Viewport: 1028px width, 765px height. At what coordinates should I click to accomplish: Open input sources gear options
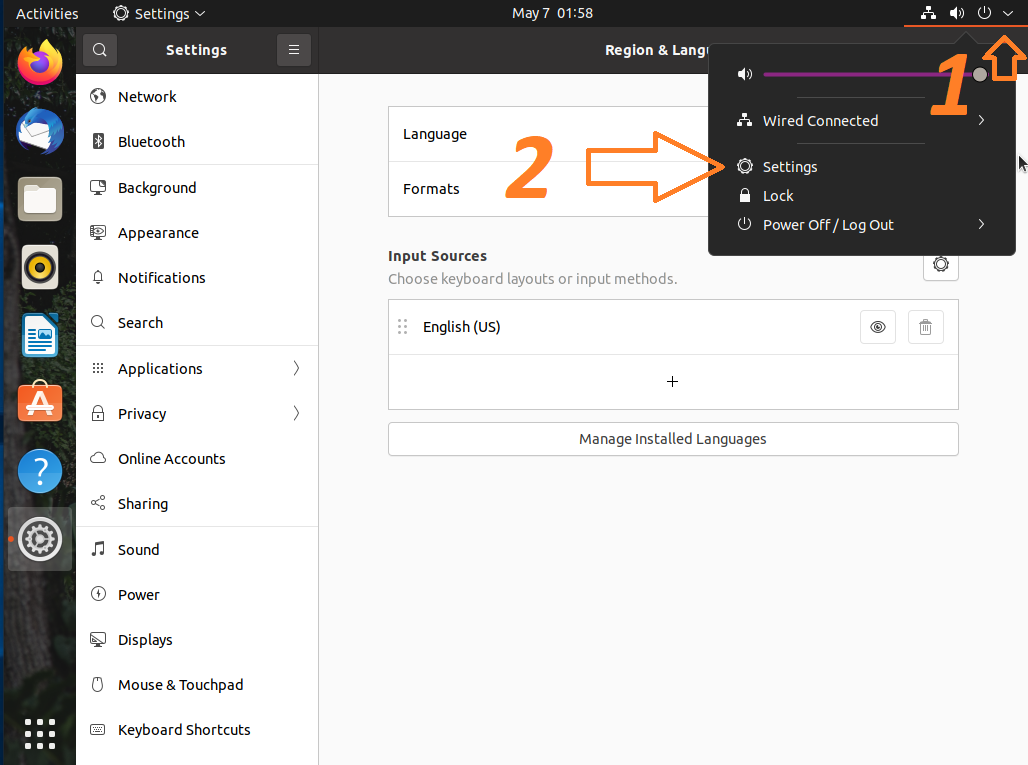940,265
